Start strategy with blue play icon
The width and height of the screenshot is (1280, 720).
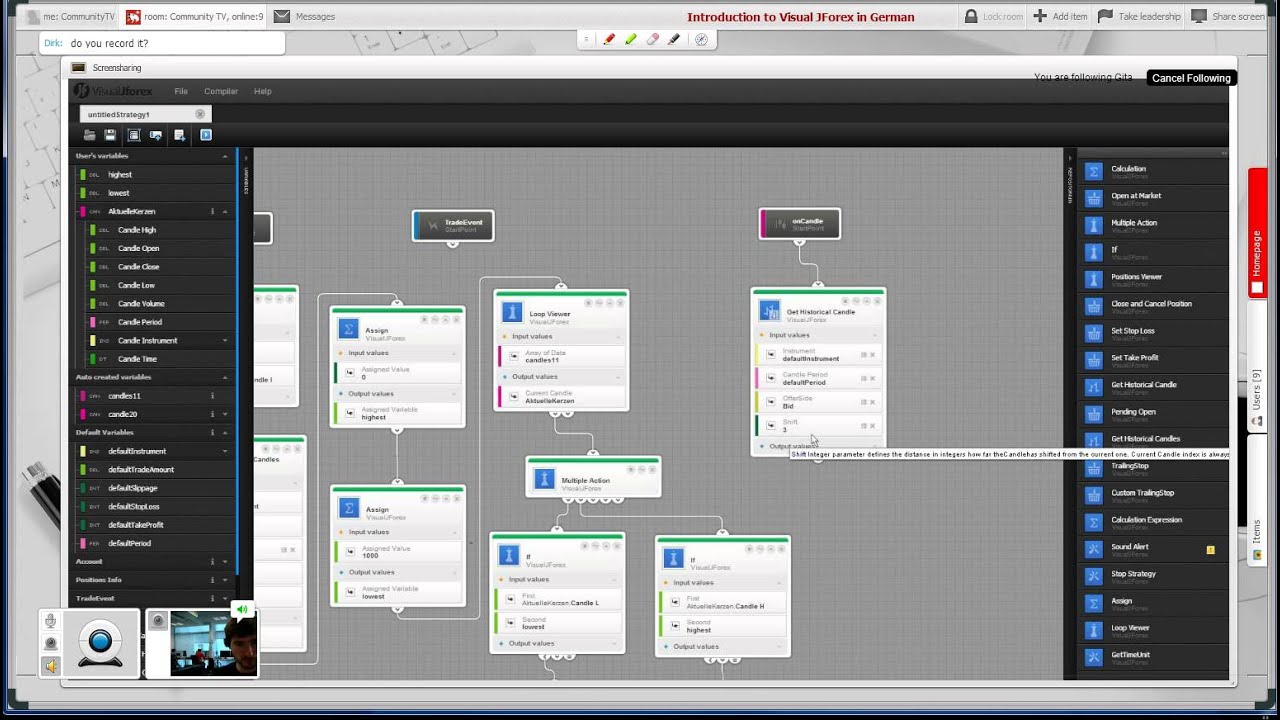tap(206, 135)
